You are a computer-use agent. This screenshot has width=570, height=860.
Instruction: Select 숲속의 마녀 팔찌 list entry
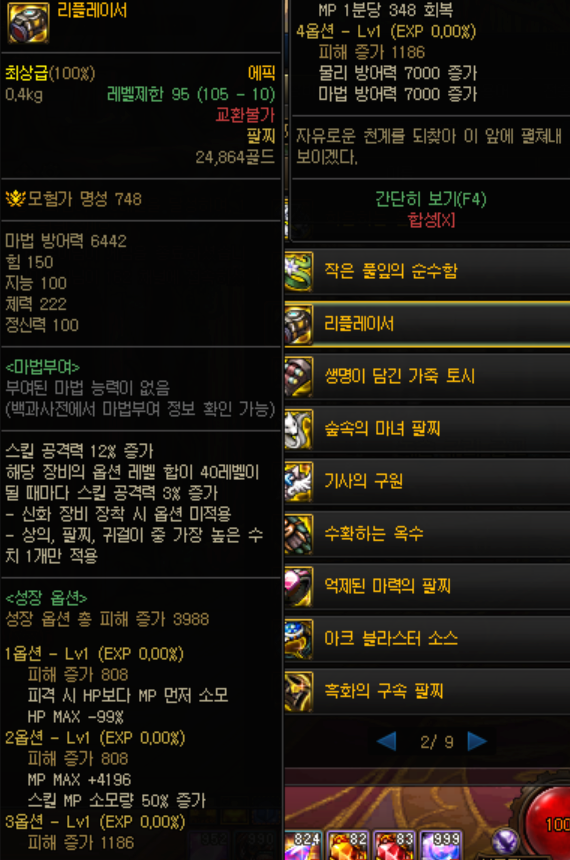pos(427,429)
